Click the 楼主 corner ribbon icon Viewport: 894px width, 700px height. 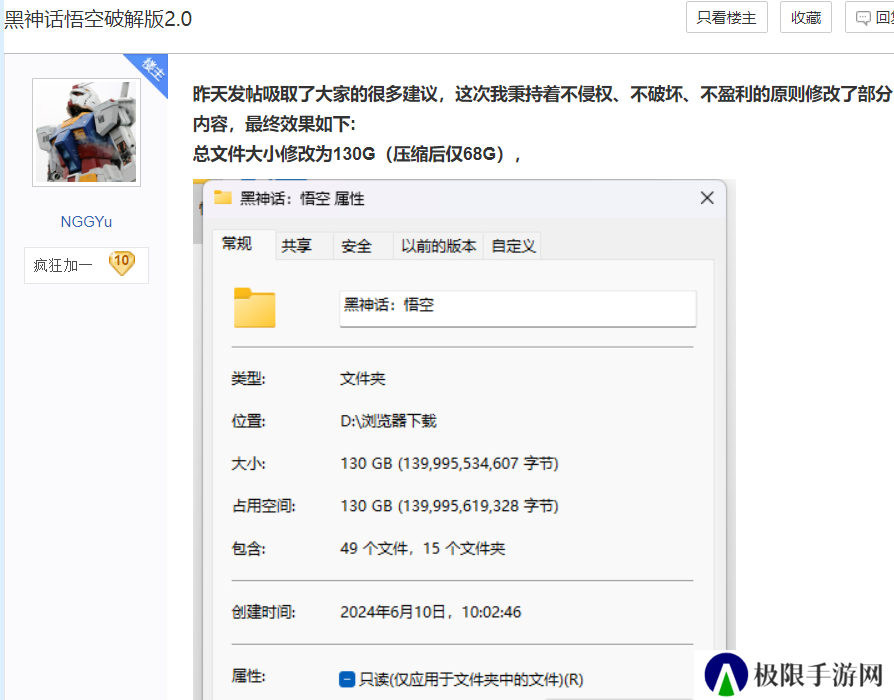tap(152, 71)
